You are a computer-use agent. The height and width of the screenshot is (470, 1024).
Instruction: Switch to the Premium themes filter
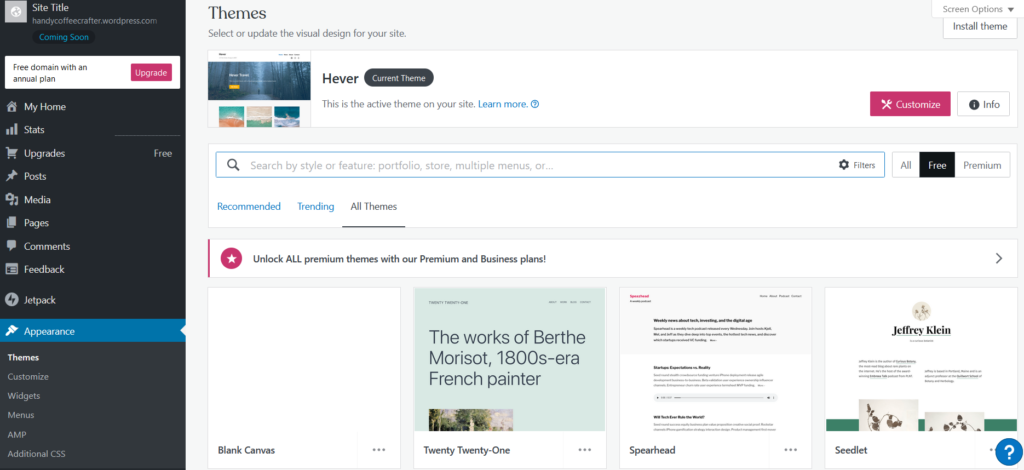click(982, 165)
